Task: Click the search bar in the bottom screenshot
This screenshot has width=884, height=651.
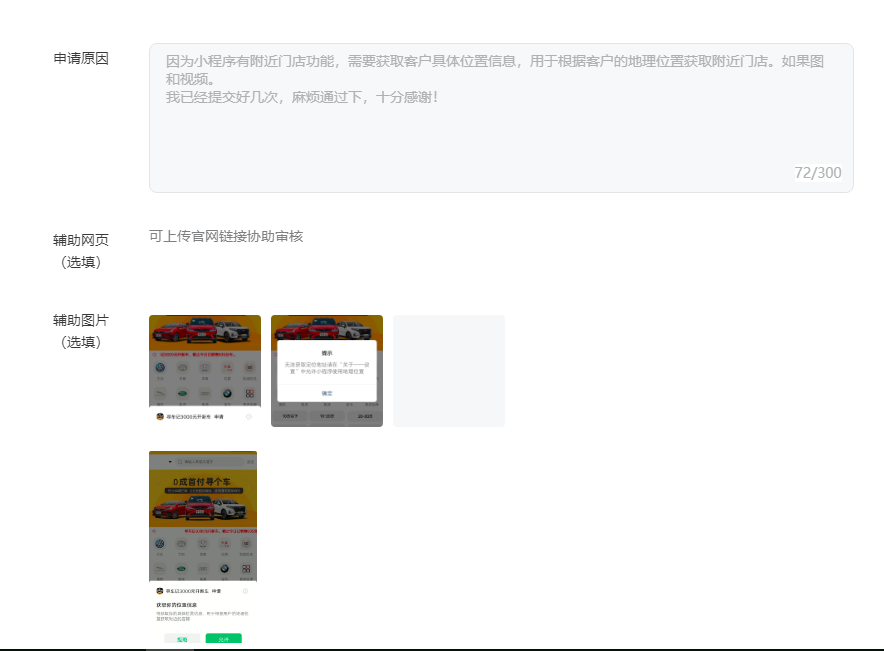Action: 210,462
